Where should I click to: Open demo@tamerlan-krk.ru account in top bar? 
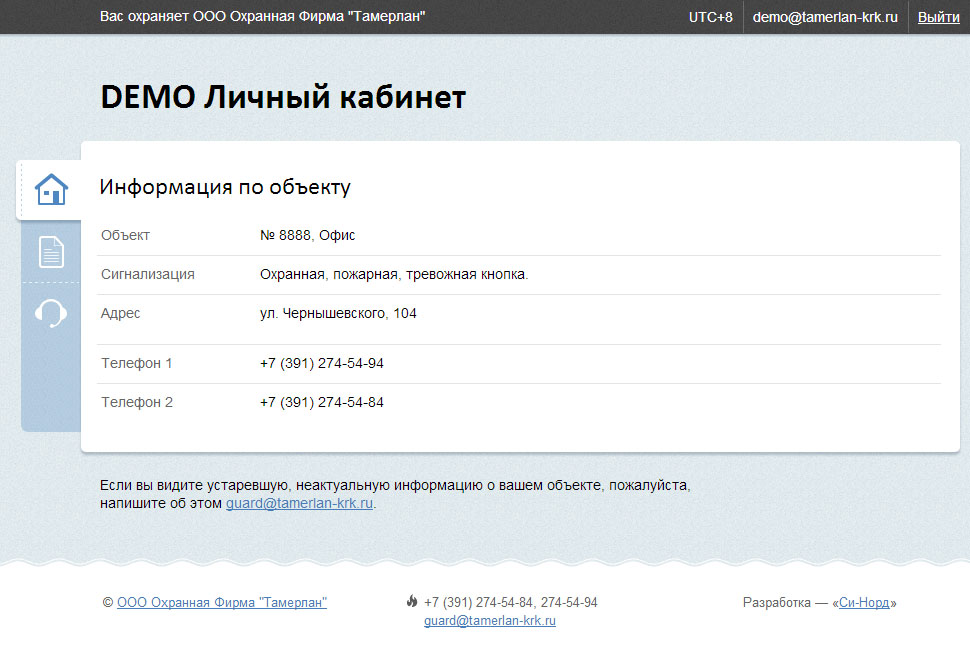825,17
